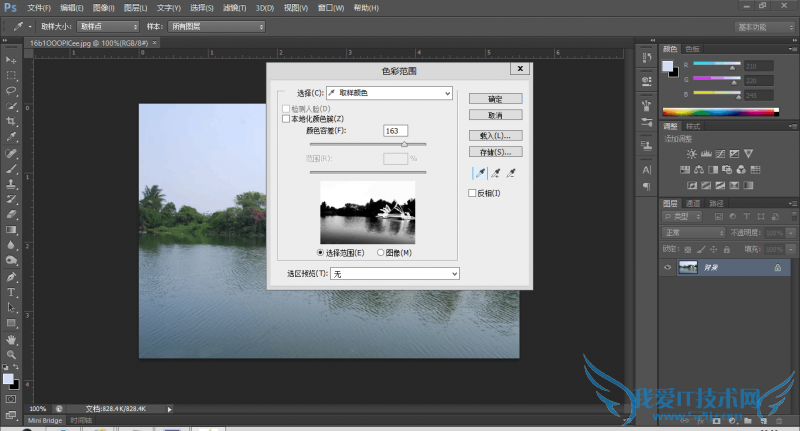Click the 确定 button
This screenshot has height=431, width=800.
(496, 99)
